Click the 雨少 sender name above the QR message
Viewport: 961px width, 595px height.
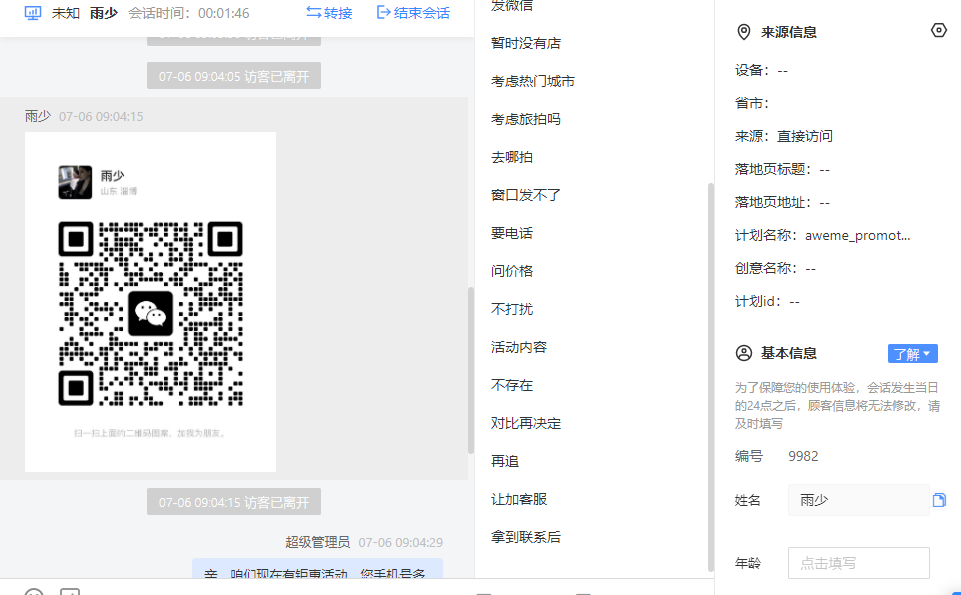(38, 116)
